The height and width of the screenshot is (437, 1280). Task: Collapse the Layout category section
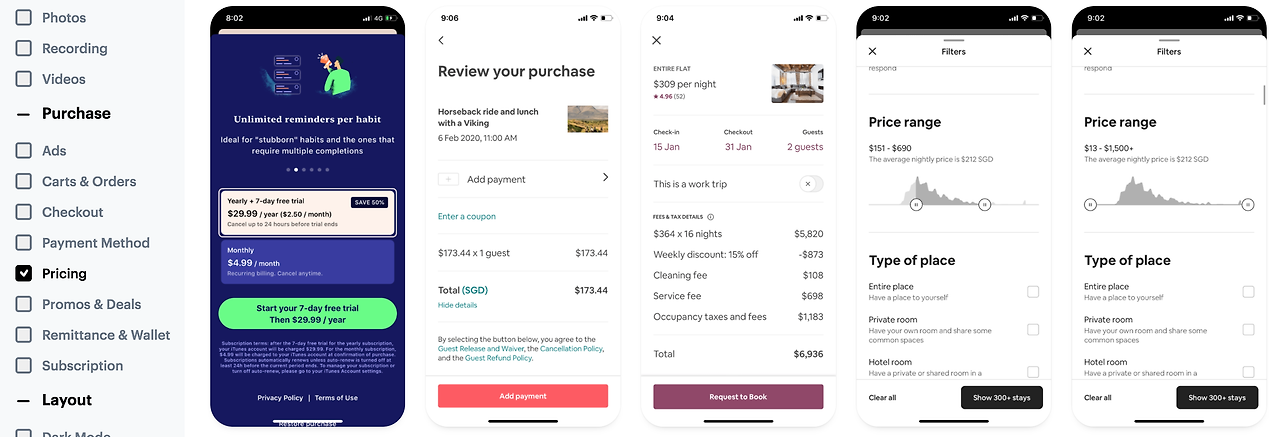(x=24, y=400)
